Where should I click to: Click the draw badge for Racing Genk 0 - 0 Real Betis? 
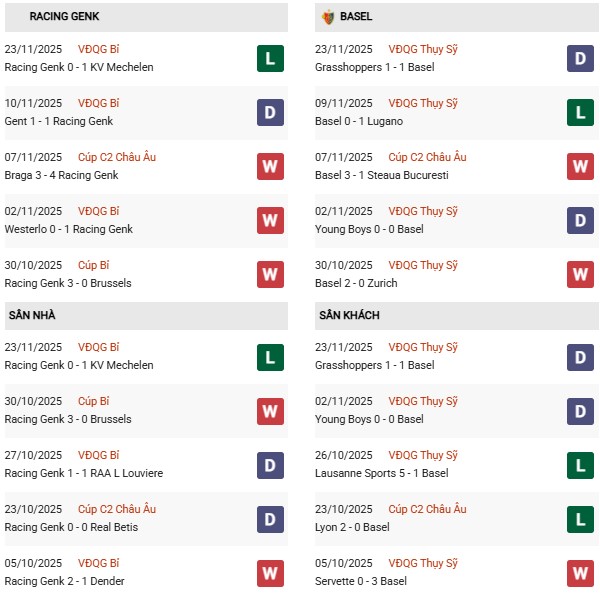[270, 518]
